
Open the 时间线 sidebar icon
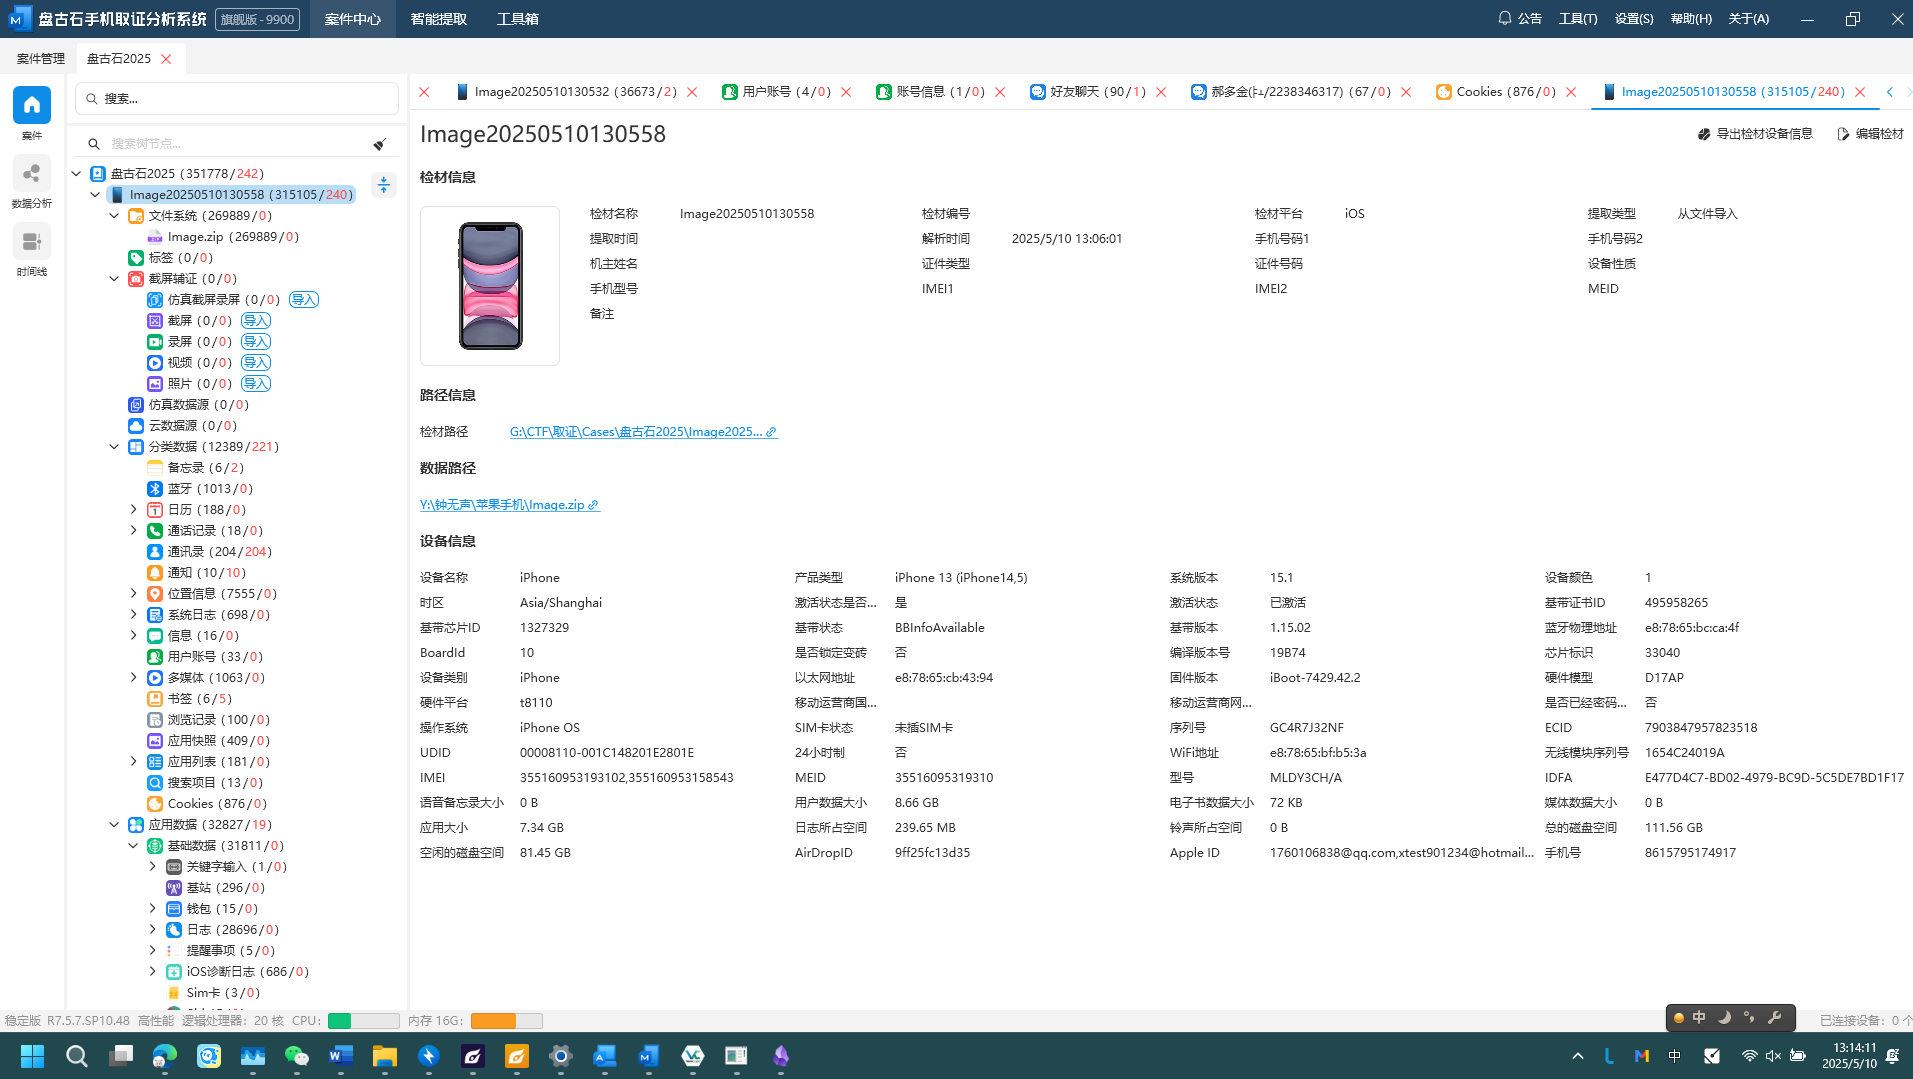point(32,242)
